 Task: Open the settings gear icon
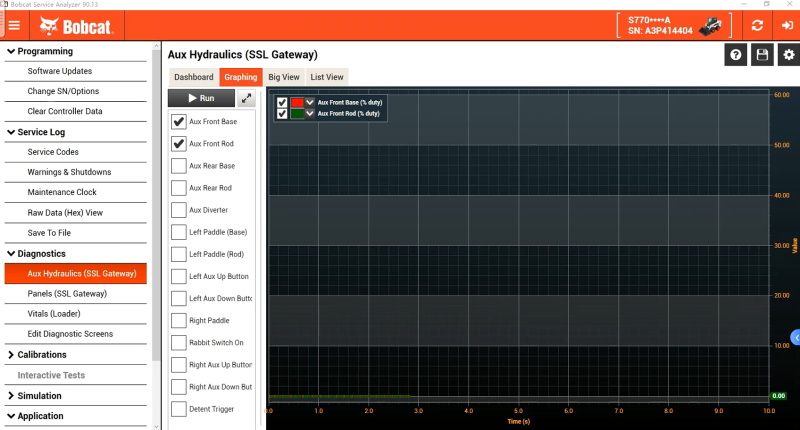coord(787,55)
